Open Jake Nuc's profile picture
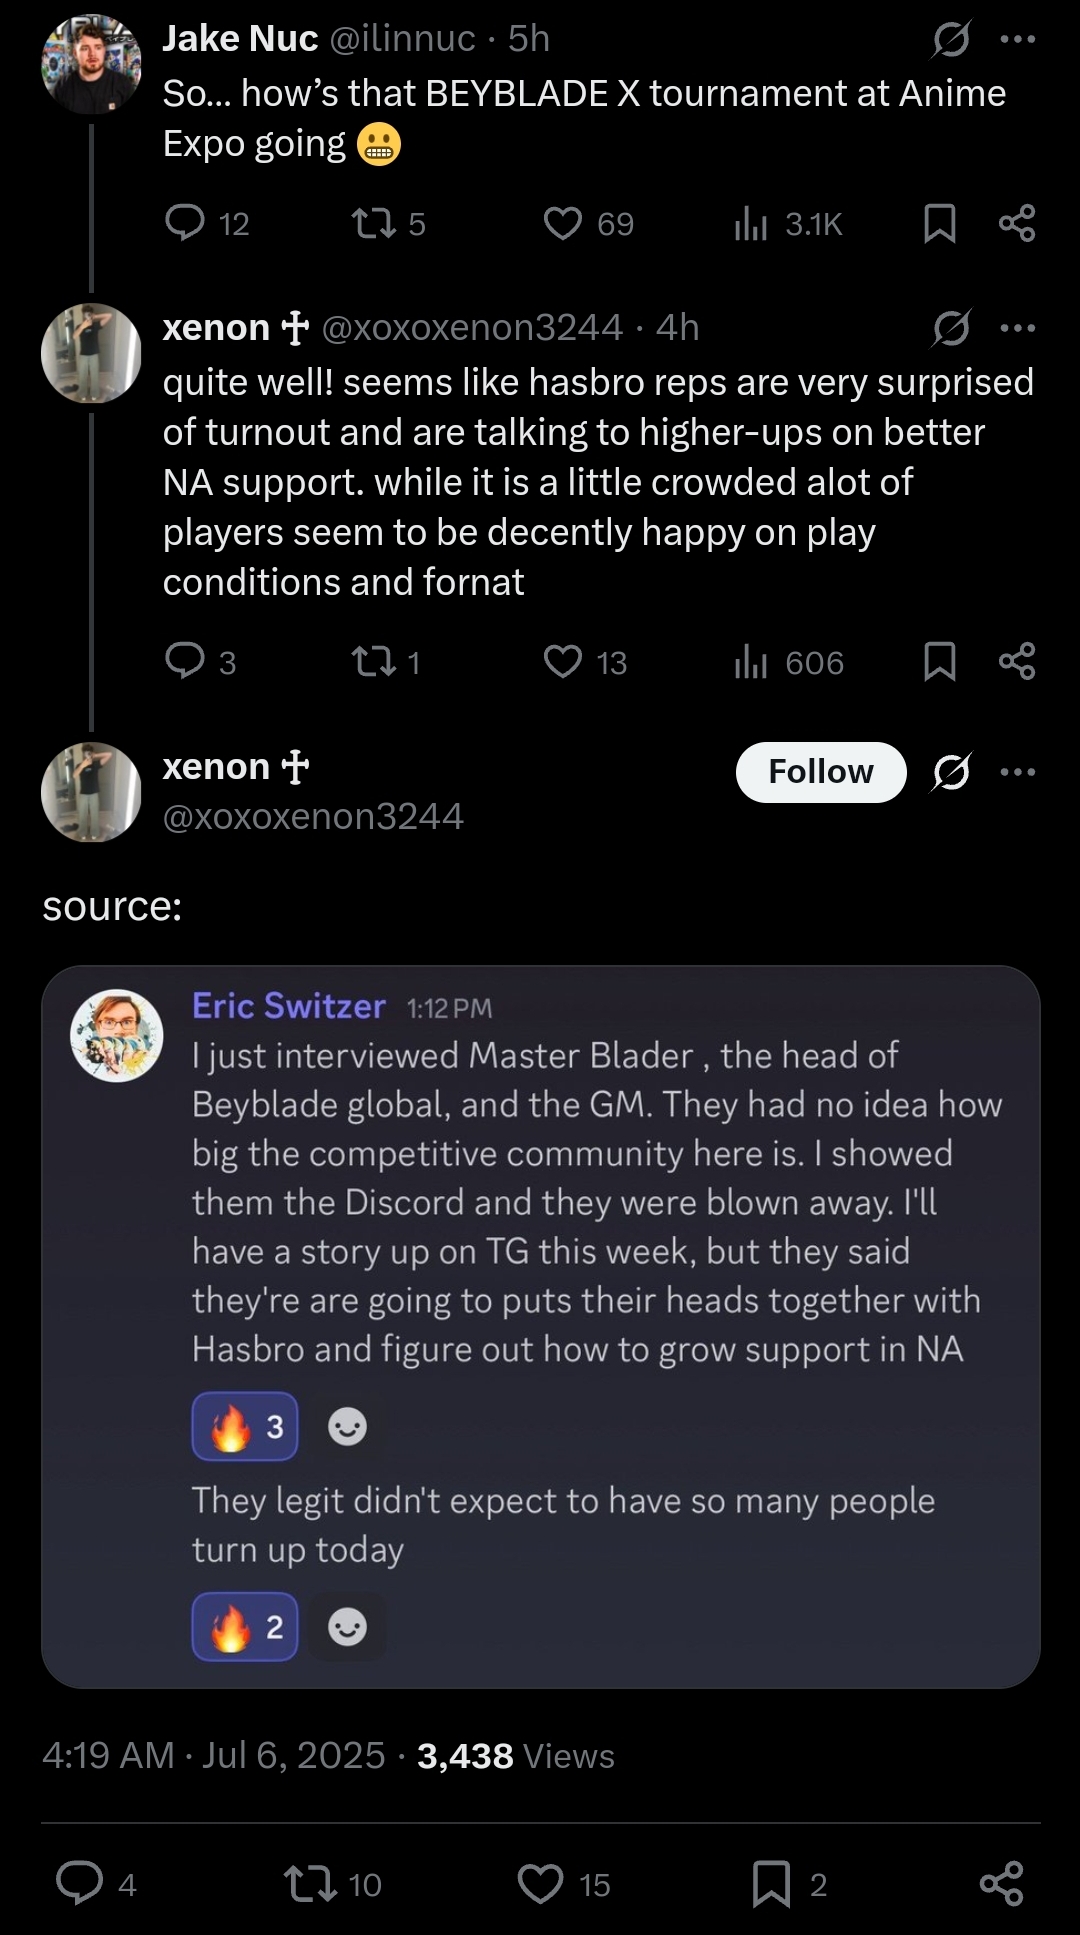 pyautogui.click(x=91, y=64)
